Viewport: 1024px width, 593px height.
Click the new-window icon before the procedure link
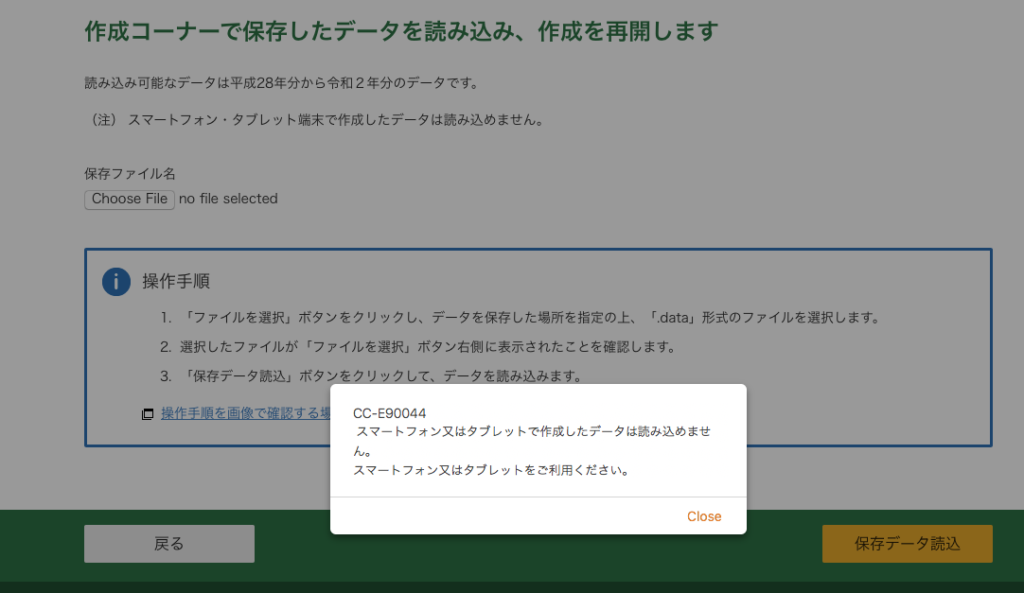click(148, 414)
